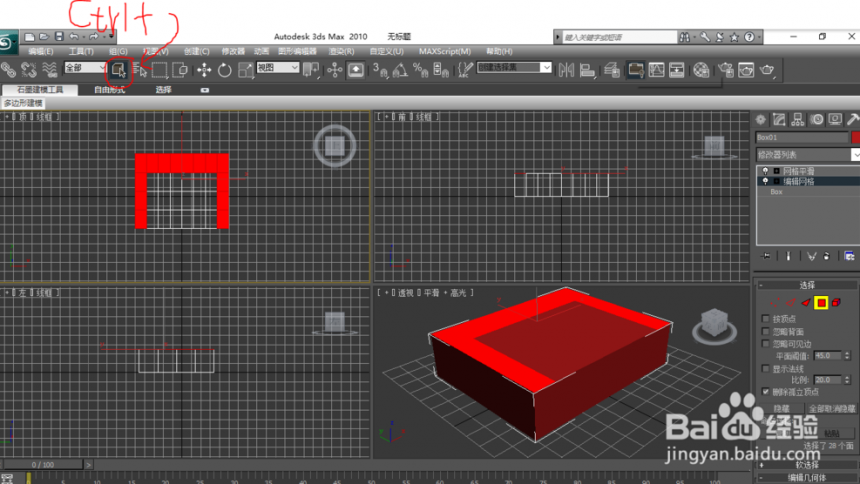The height and width of the screenshot is (484, 860).
Task: Collapse the 选择 rollout header
Action: (806, 285)
